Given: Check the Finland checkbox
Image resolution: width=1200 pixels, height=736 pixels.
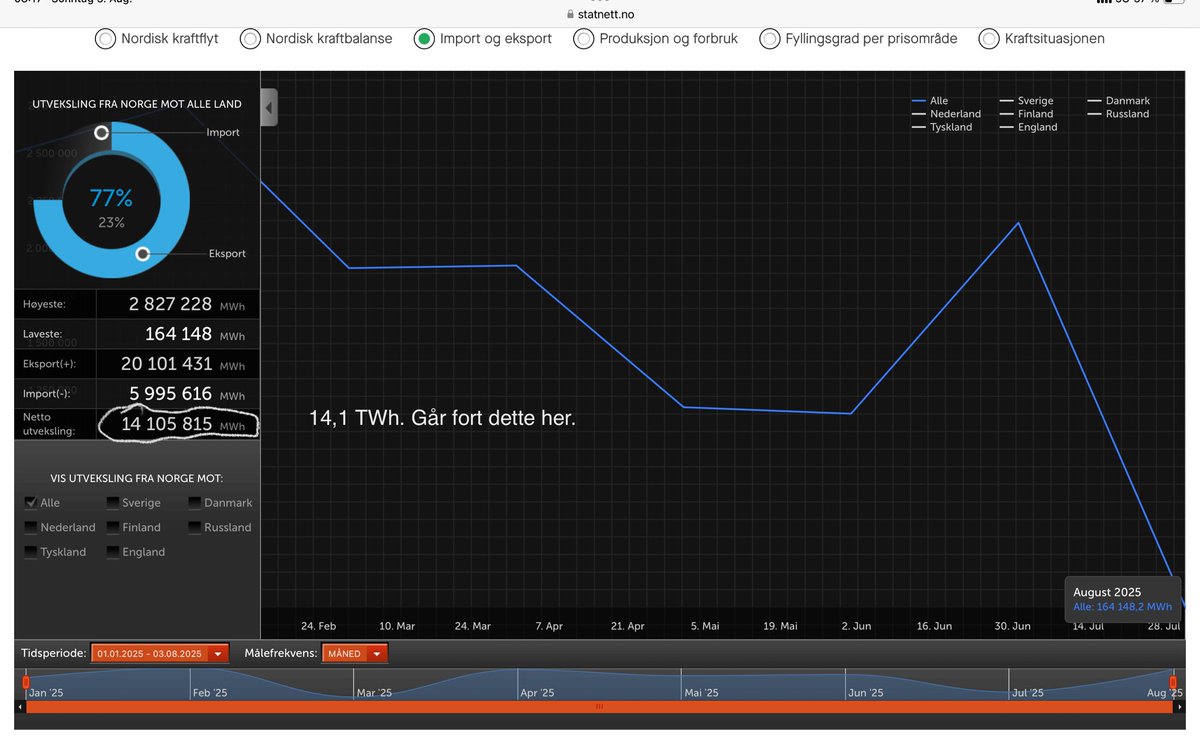Looking at the screenshot, I should 113,527.
